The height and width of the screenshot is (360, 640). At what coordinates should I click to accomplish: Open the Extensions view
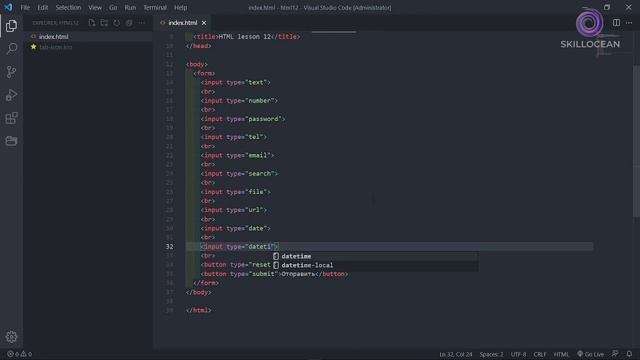(11, 118)
